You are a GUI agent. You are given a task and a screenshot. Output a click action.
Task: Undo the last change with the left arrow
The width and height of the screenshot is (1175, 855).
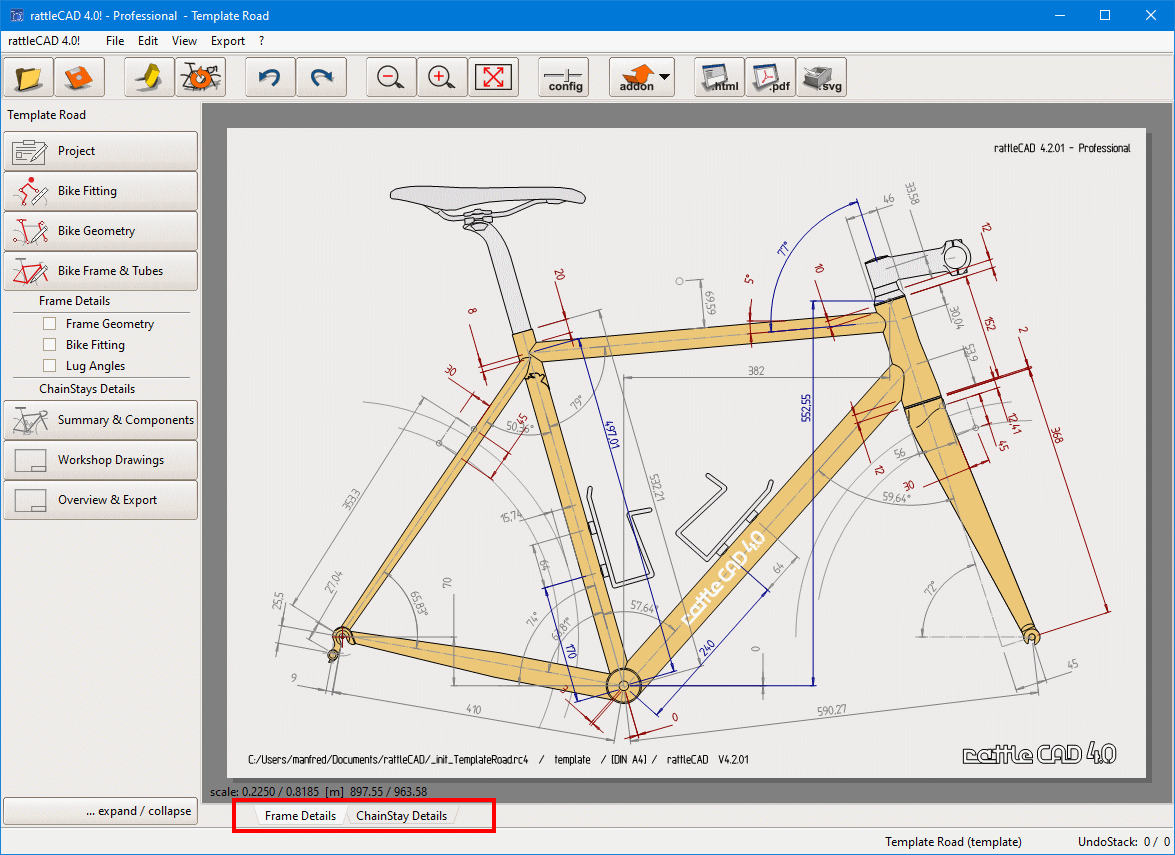tap(271, 77)
